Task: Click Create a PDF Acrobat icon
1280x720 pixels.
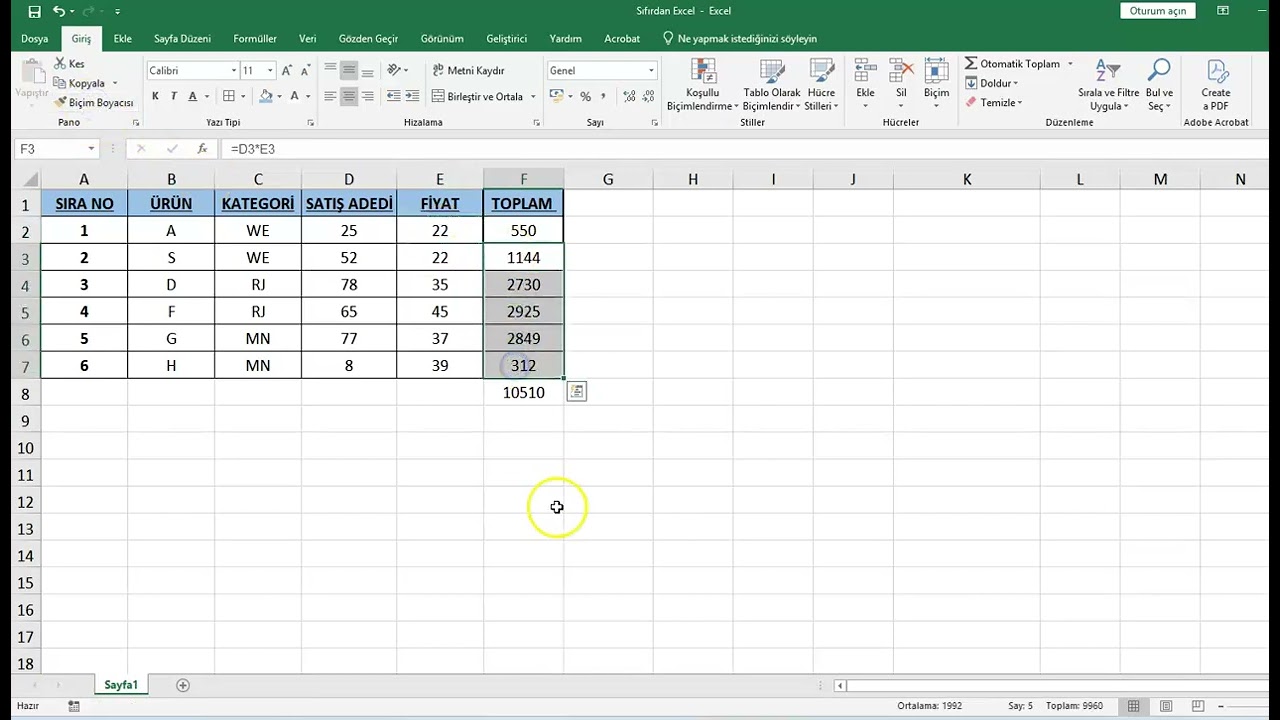Action: coord(1216,85)
